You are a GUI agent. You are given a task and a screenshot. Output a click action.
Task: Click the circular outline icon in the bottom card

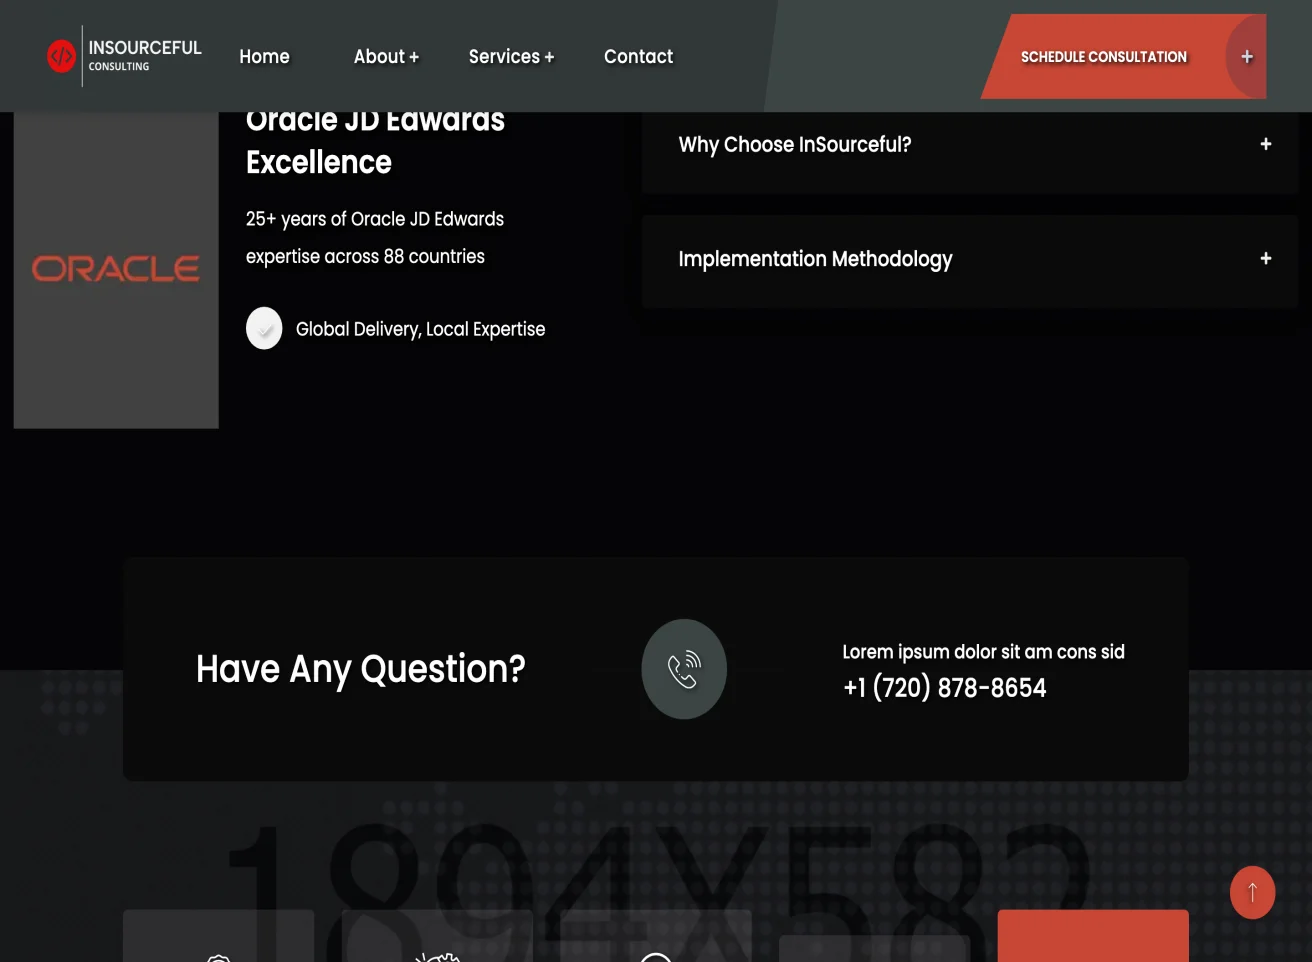(655, 957)
